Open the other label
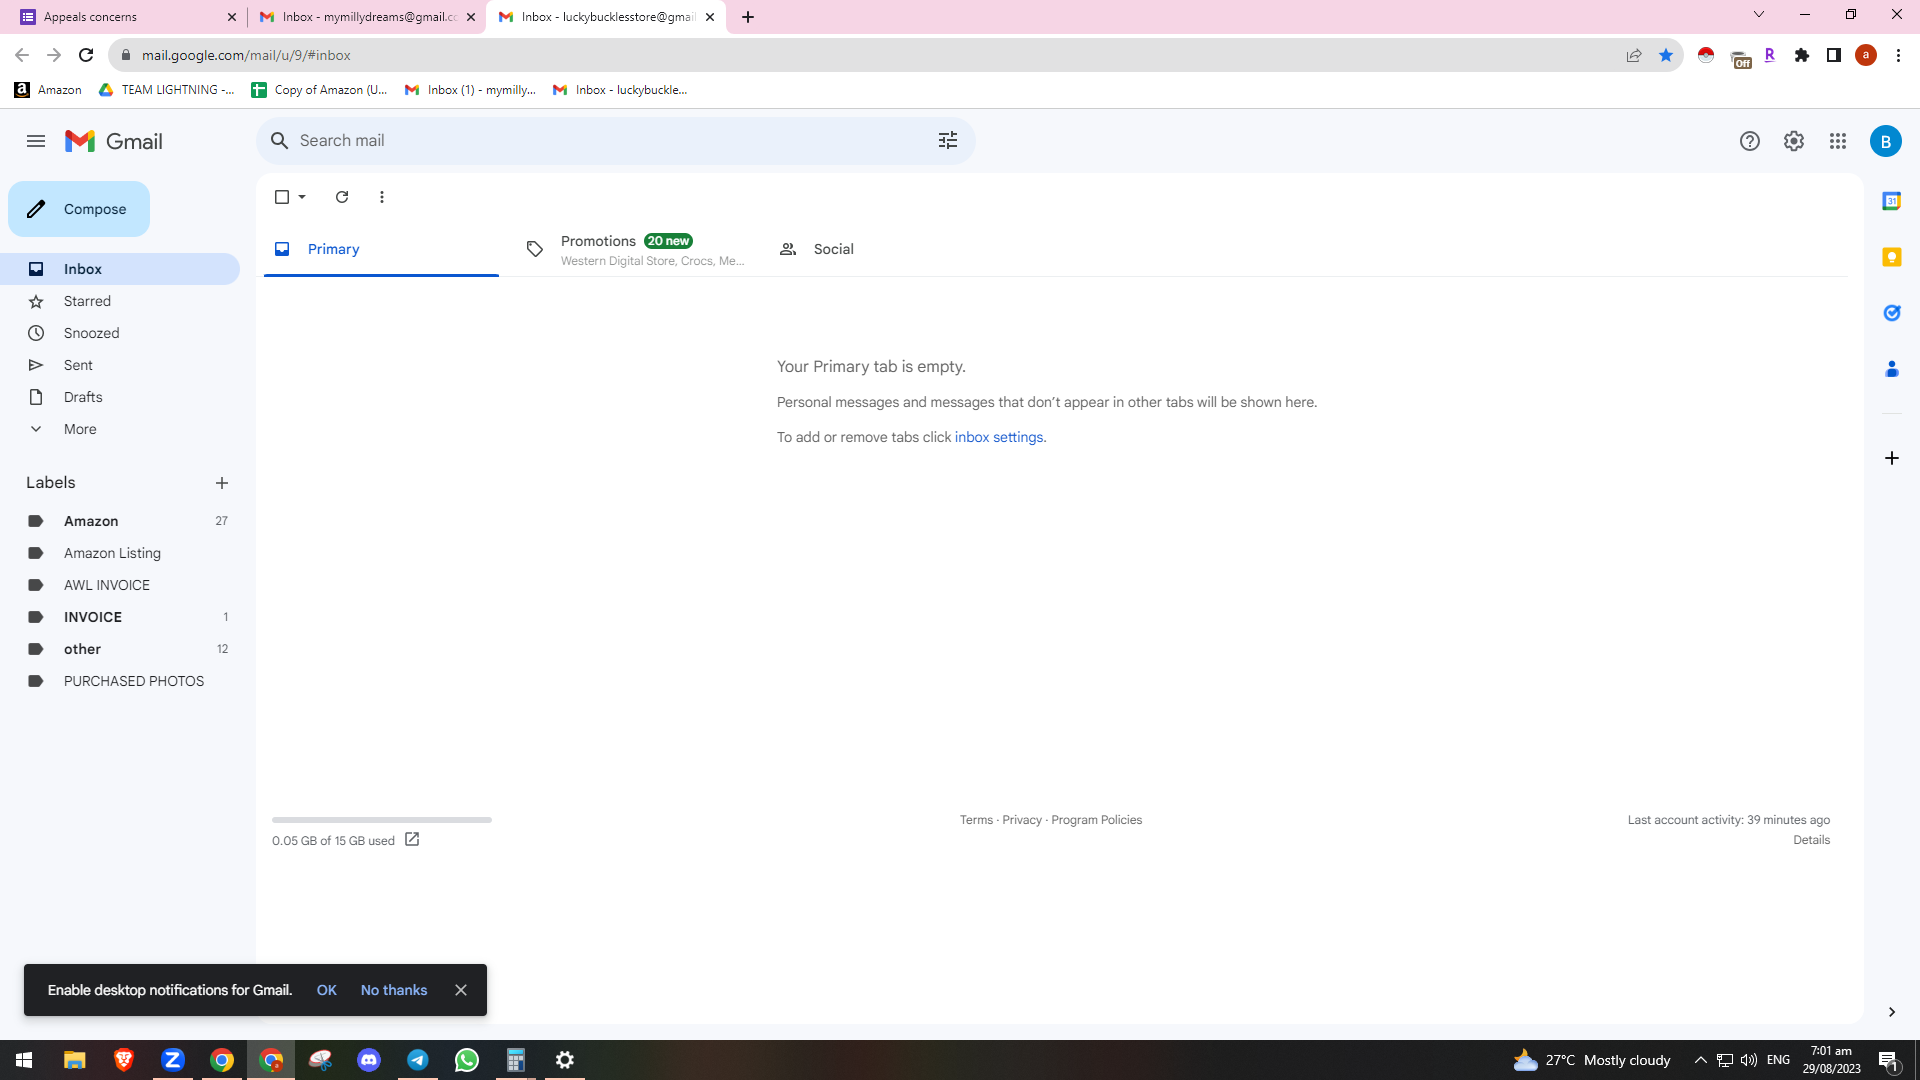The width and height of the screenshot is (1920, 1080). [x=120, y=649]
